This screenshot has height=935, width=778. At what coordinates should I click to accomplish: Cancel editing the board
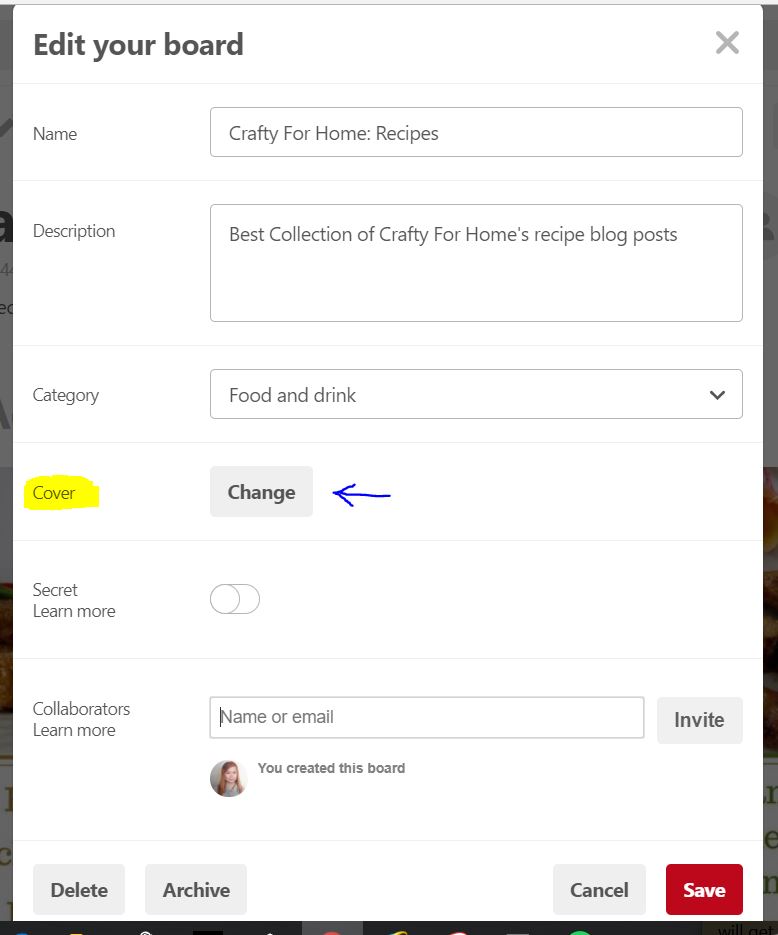pos(599,890)
